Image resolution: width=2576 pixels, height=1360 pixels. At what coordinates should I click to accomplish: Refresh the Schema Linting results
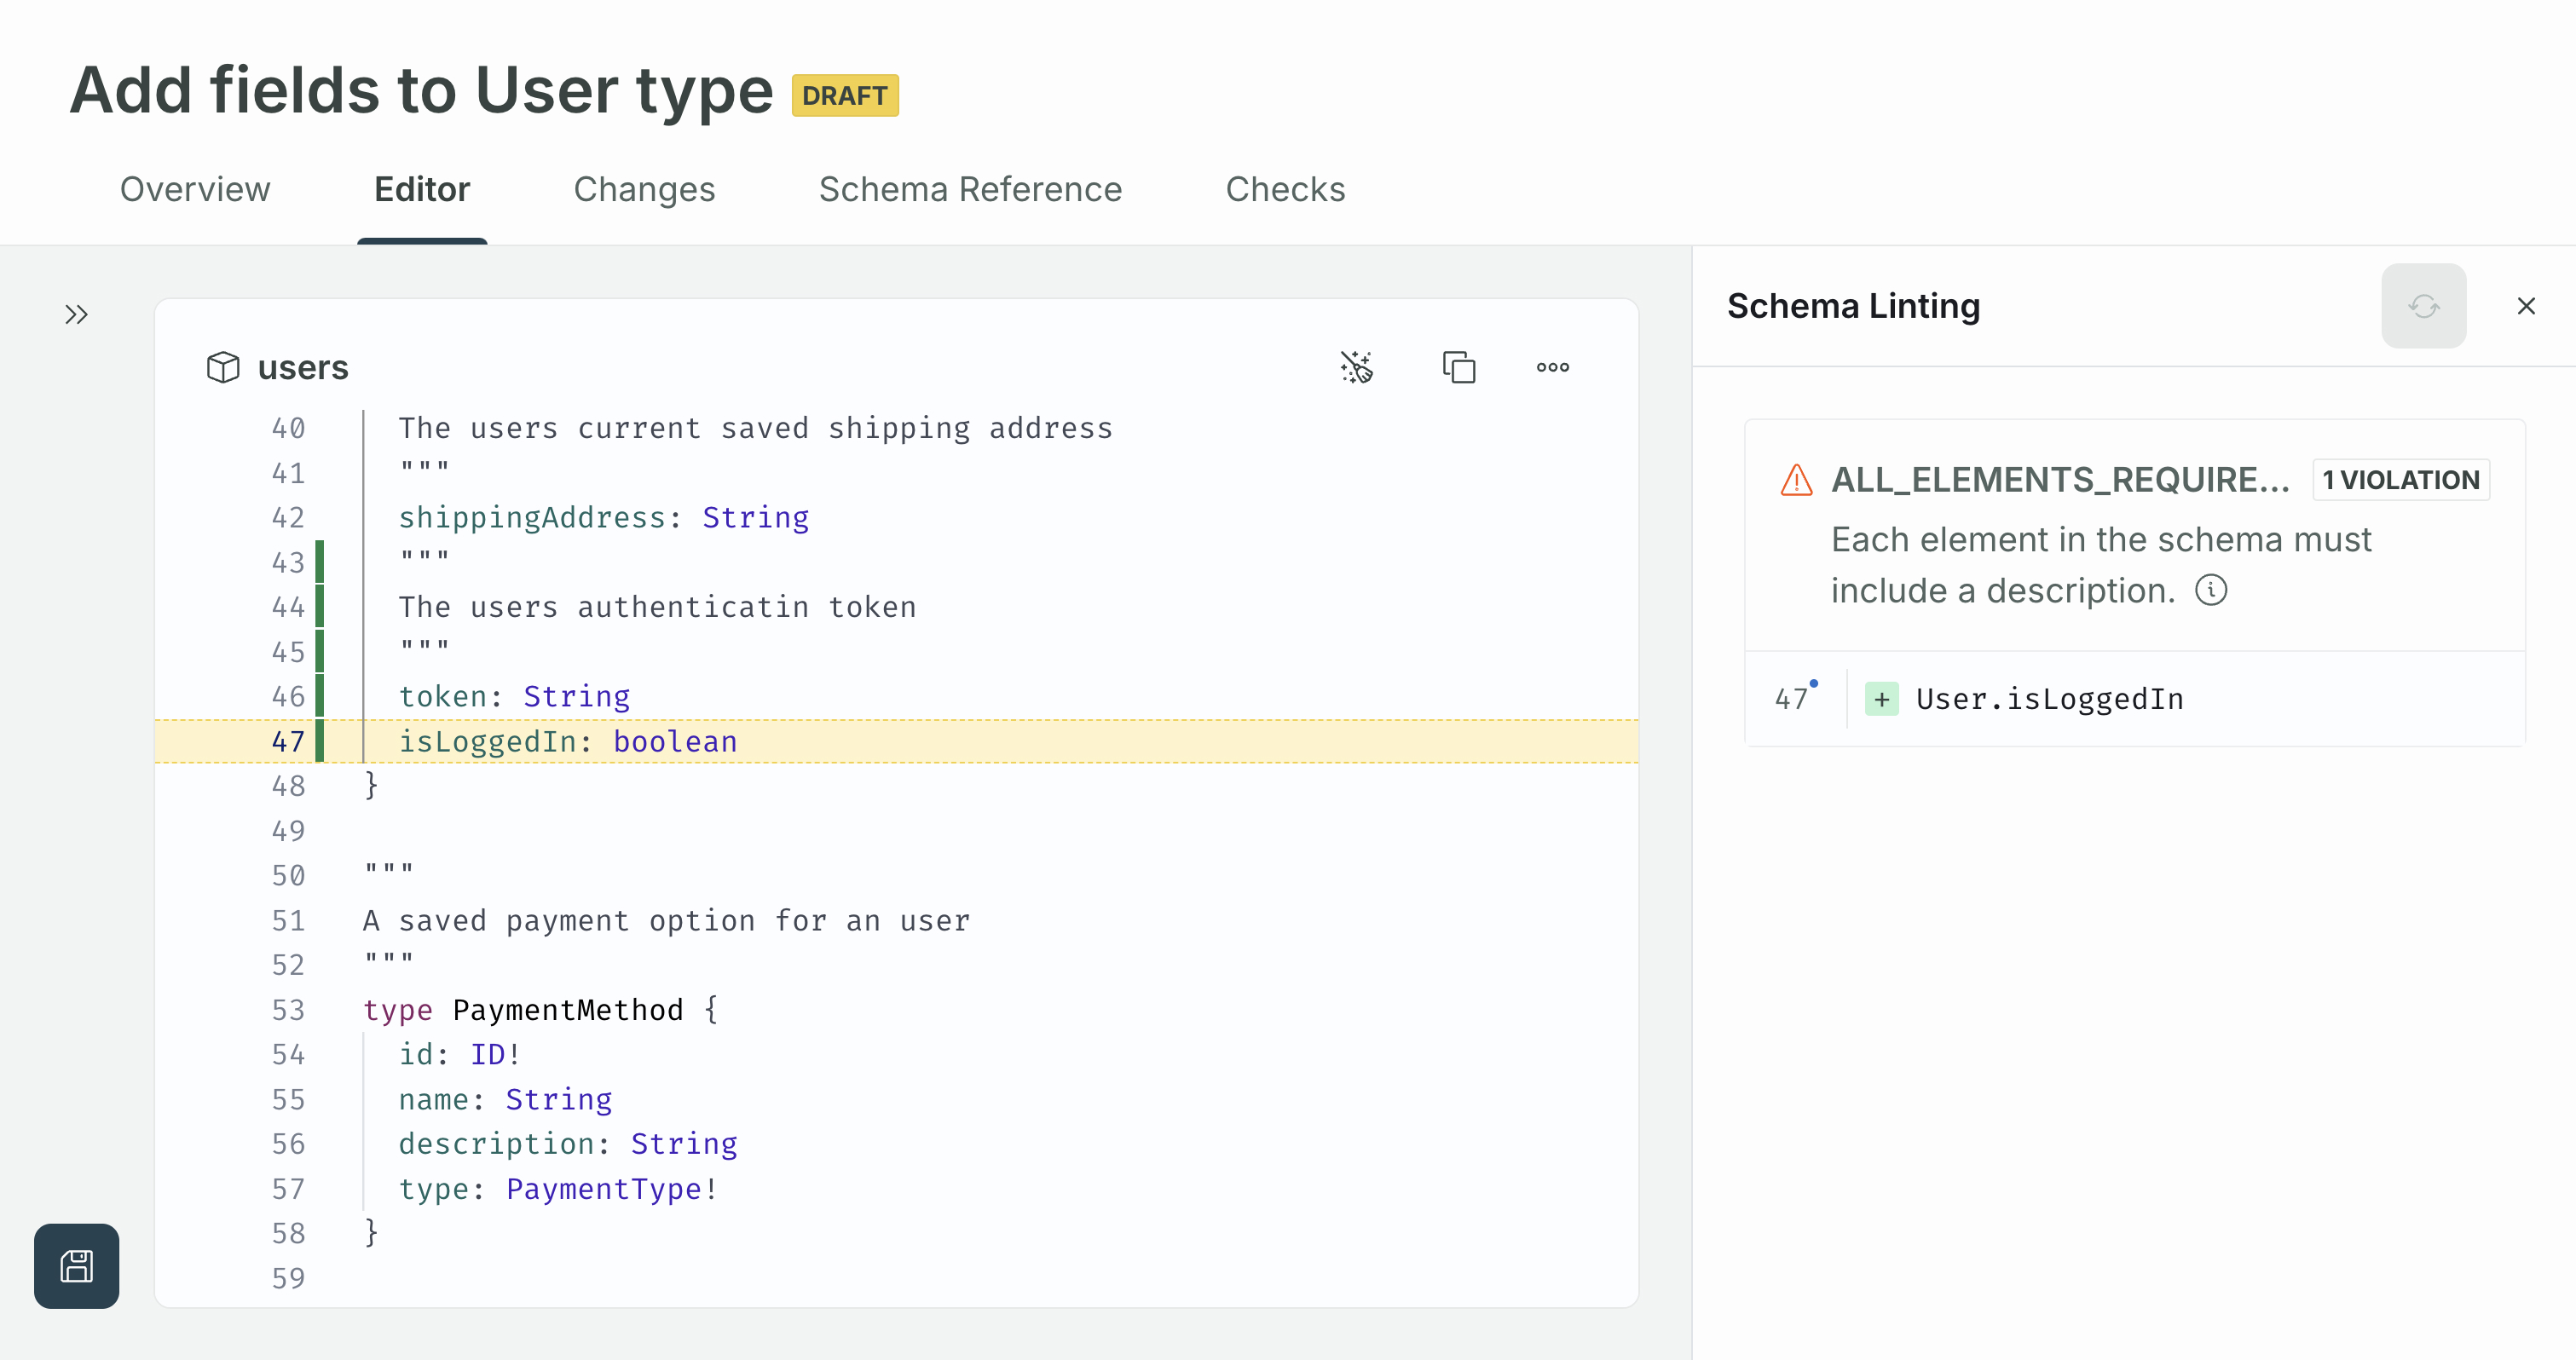tap(2424, 306)
